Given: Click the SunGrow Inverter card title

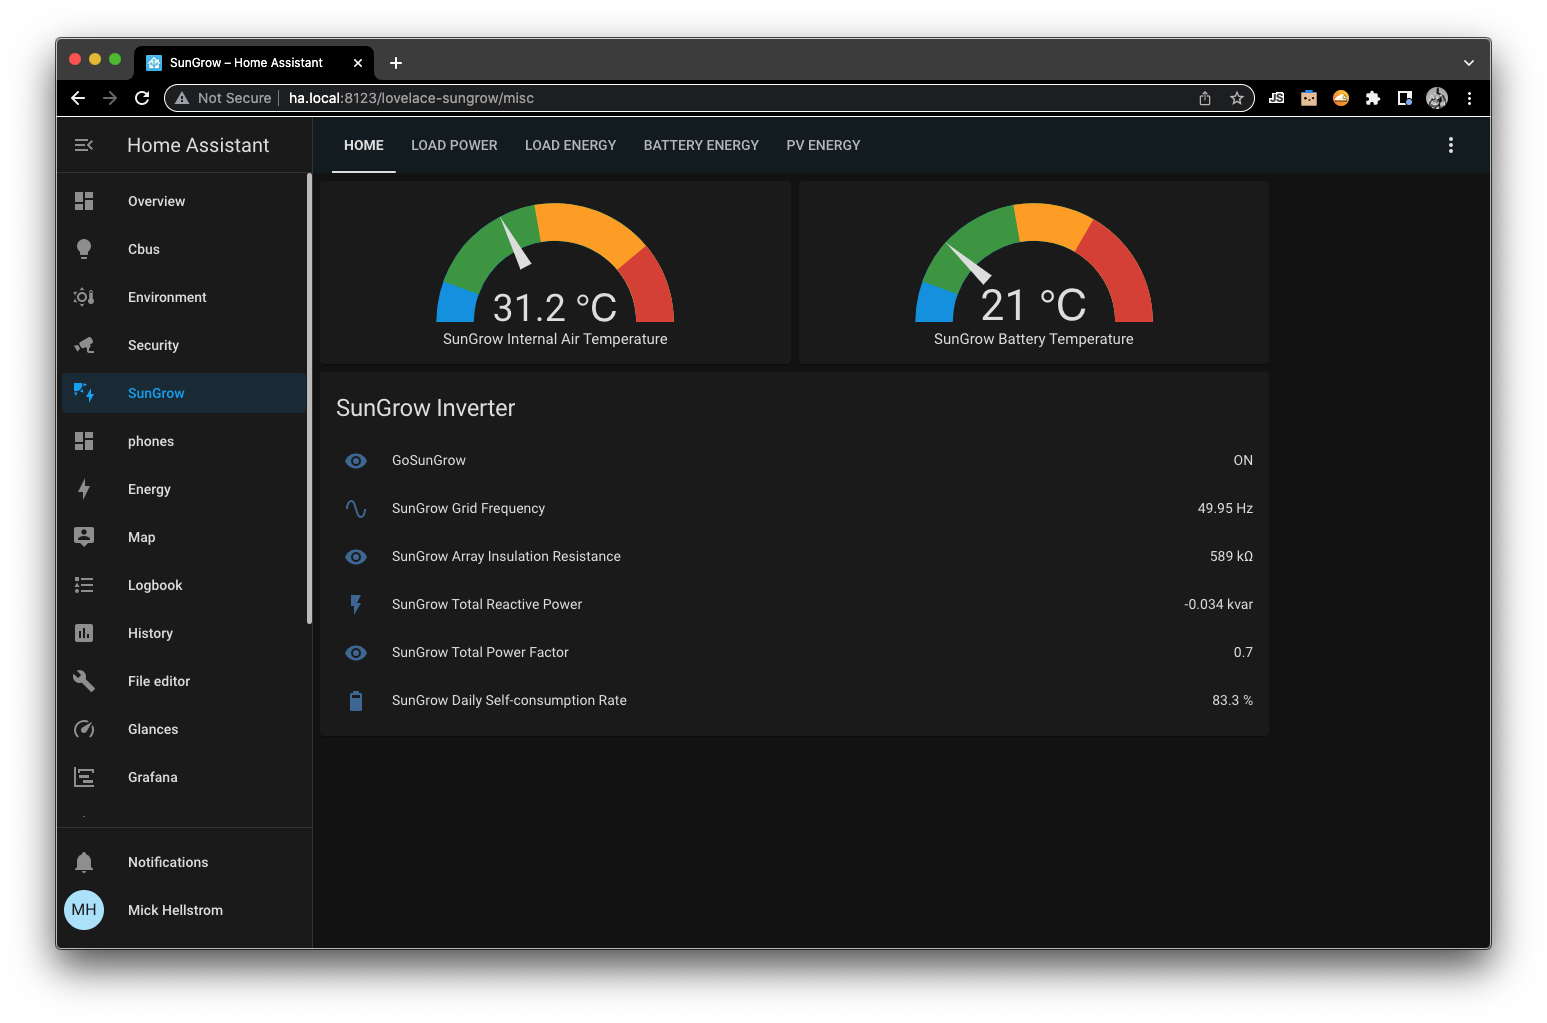Looking at the screenshot, I should click(426, 408).
